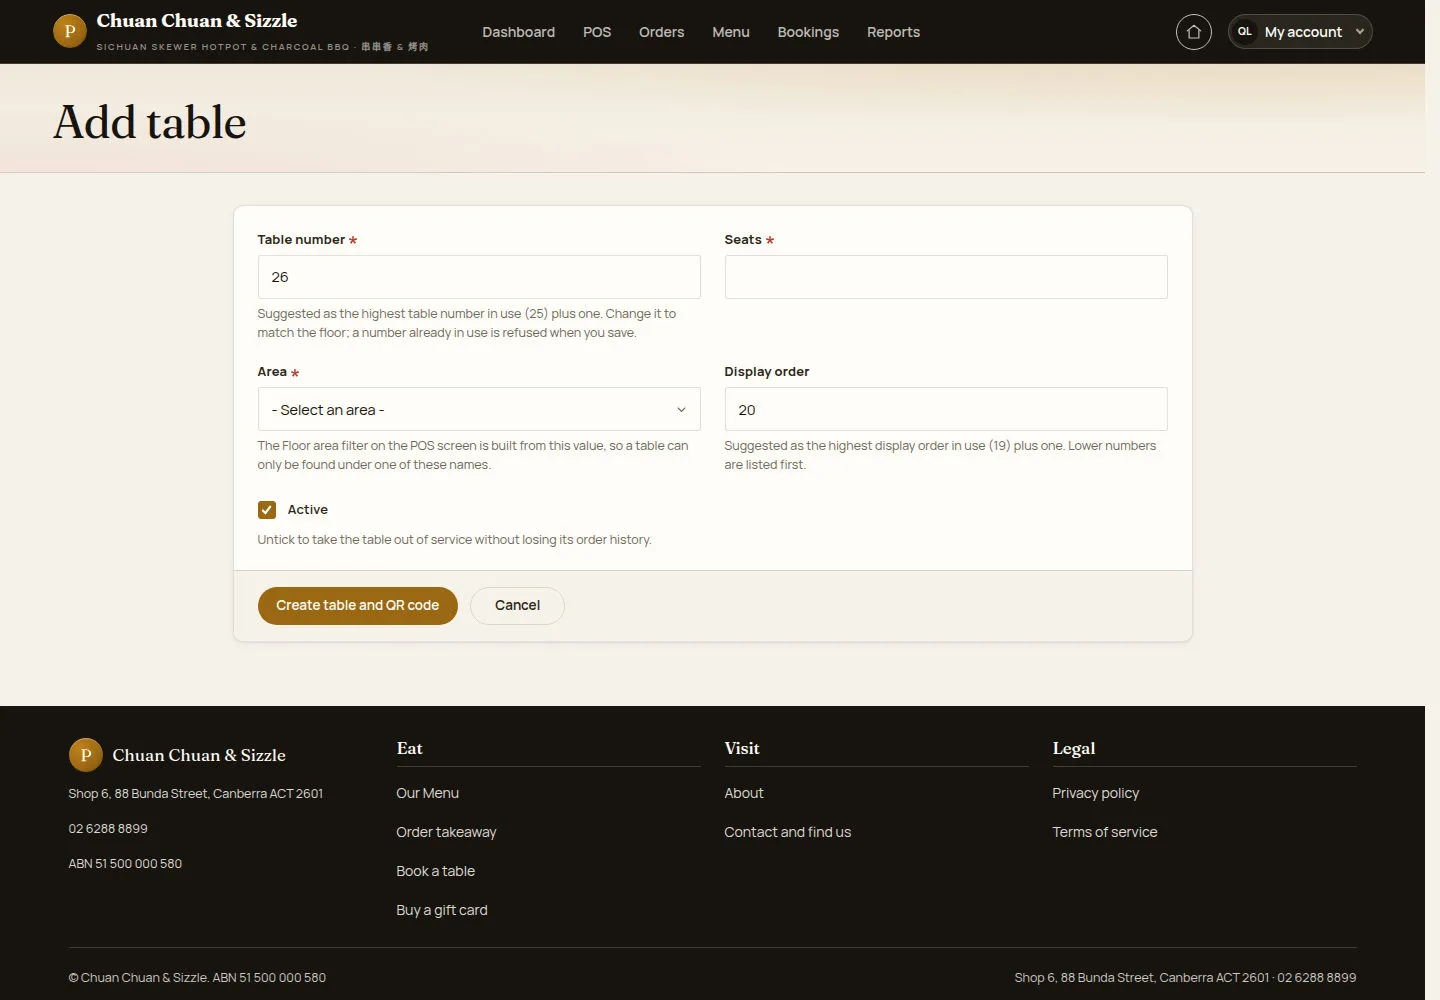Open the Book a table footer link

click(x=435, y=871)
